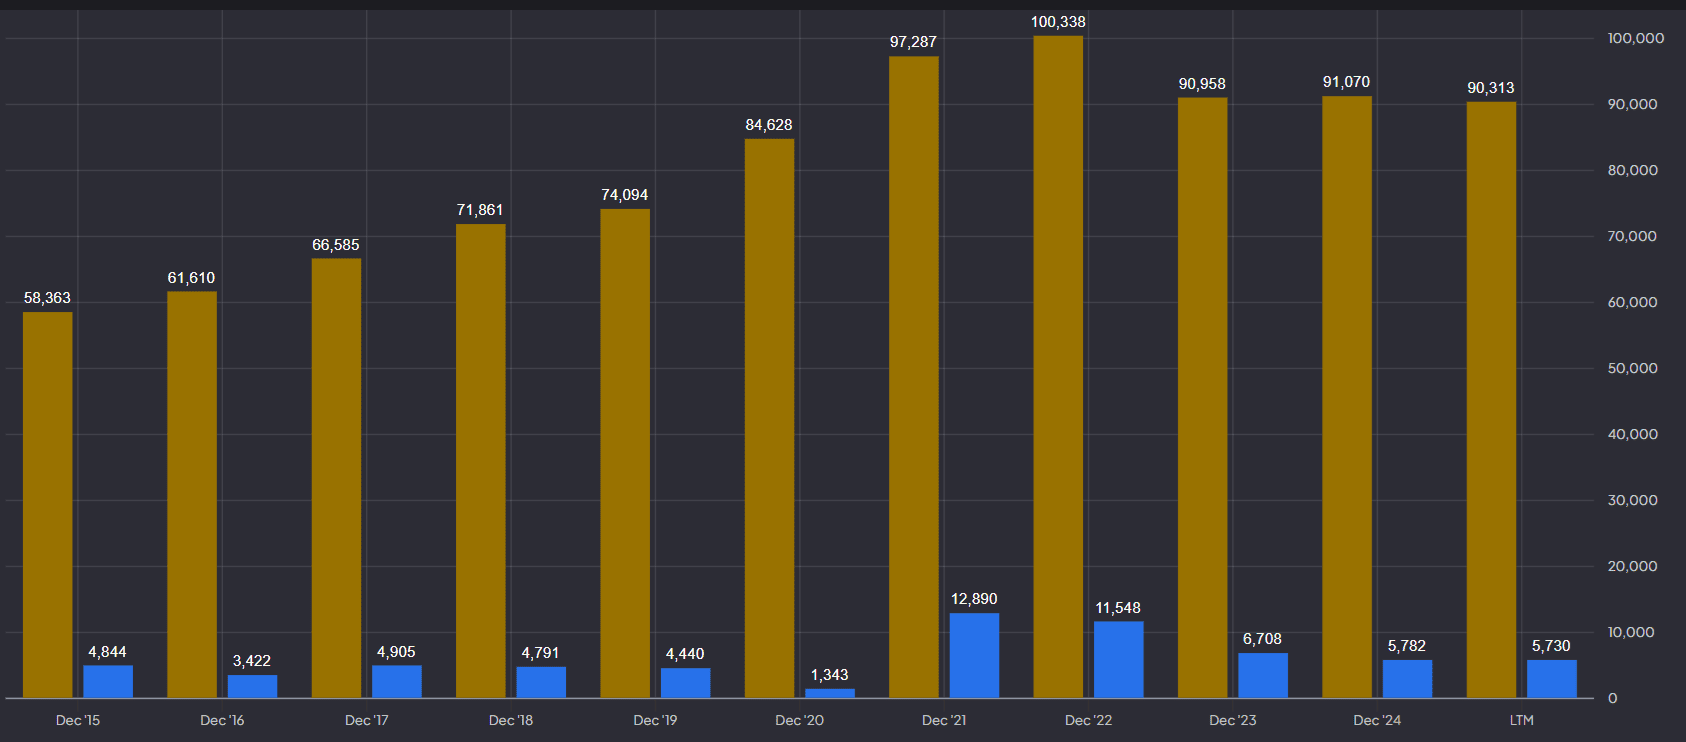Select the blue Dec '16 bar labeled 3,422

coord(252,686)
